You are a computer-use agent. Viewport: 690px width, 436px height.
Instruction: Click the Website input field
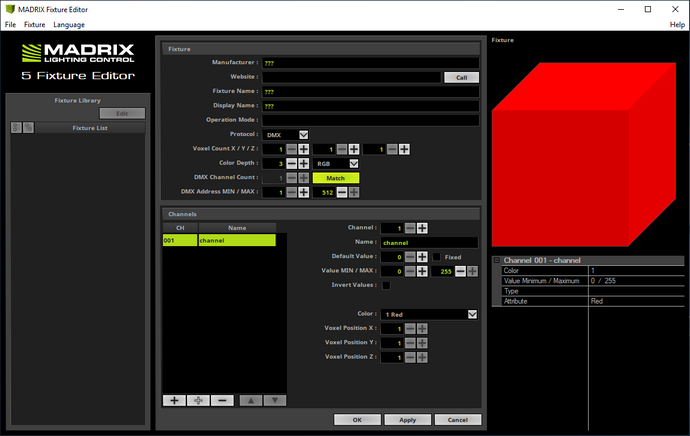point(352,77)
